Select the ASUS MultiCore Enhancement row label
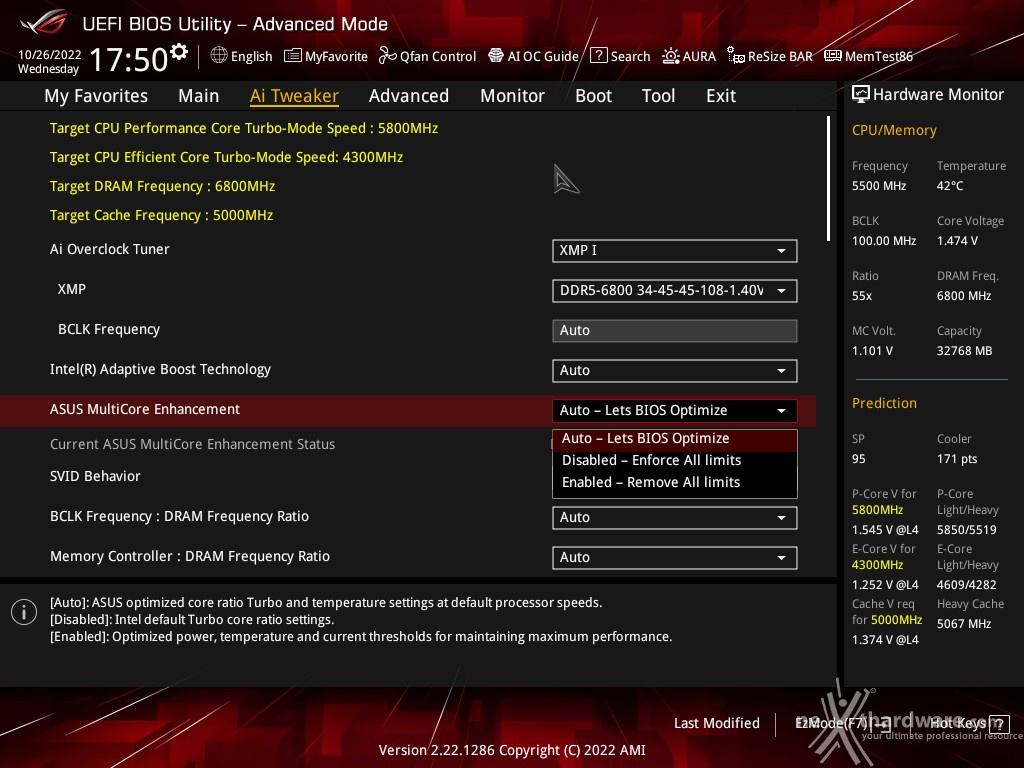 tap(145, 409)
